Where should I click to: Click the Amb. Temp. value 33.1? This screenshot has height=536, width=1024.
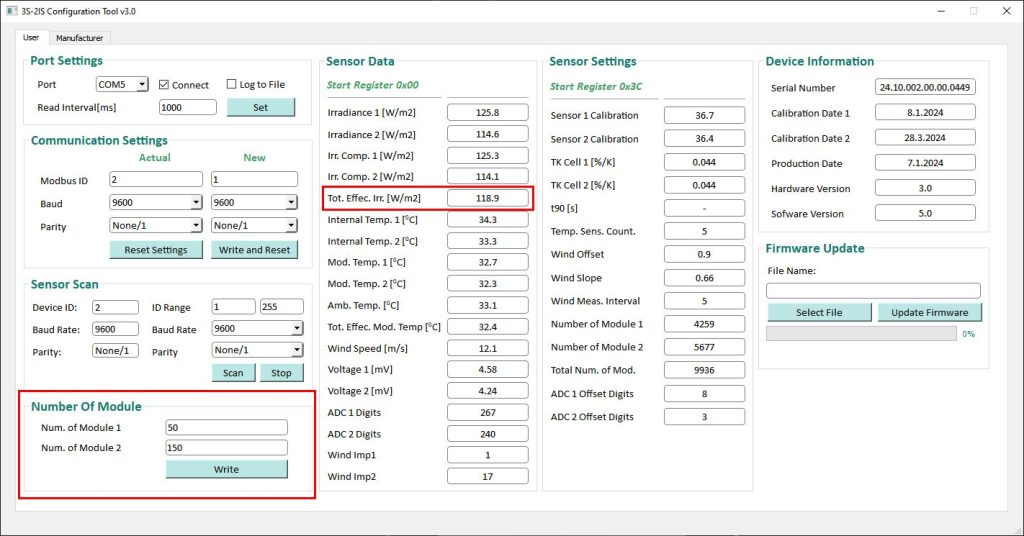click(x=488, y=305)
